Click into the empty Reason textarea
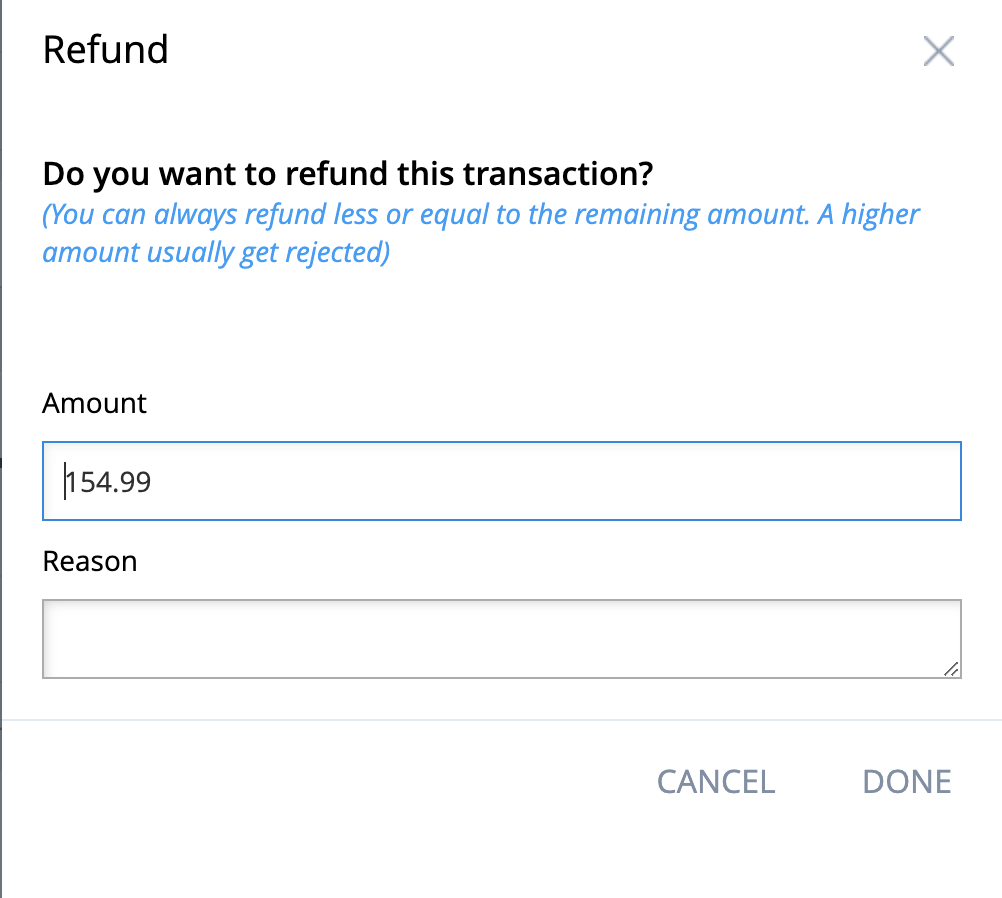 pyautogui.click(x=500, y=635)
